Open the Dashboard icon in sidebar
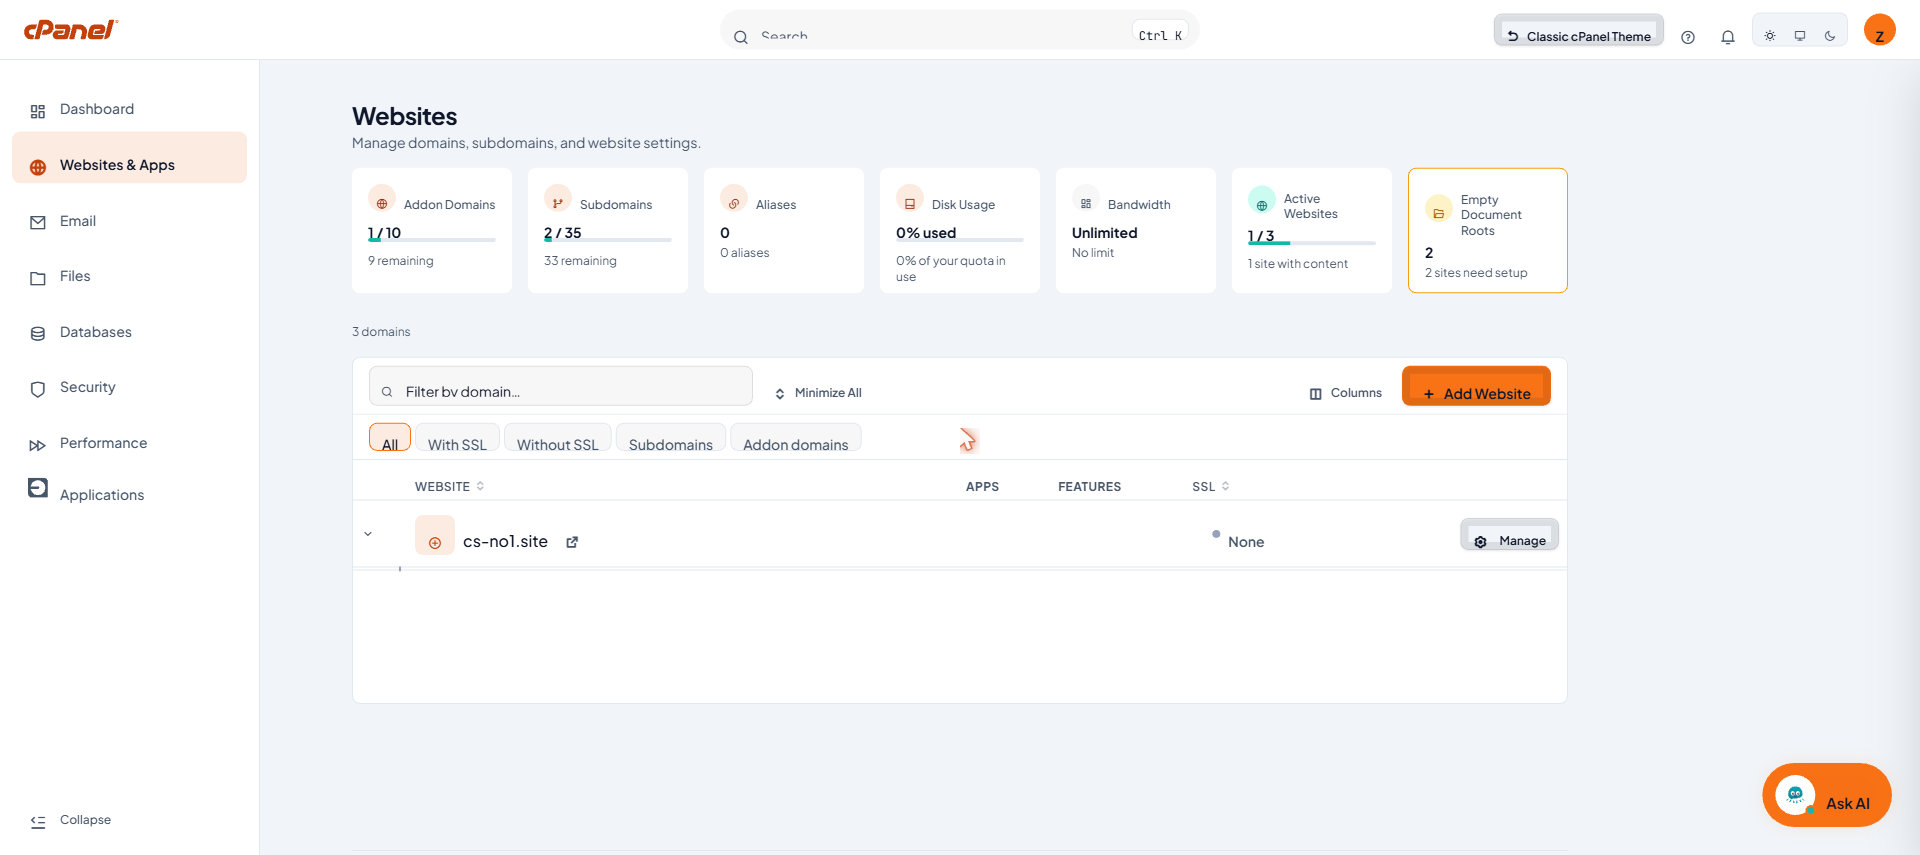Screen dimensions: 1920x855 (x=38, y=111)
